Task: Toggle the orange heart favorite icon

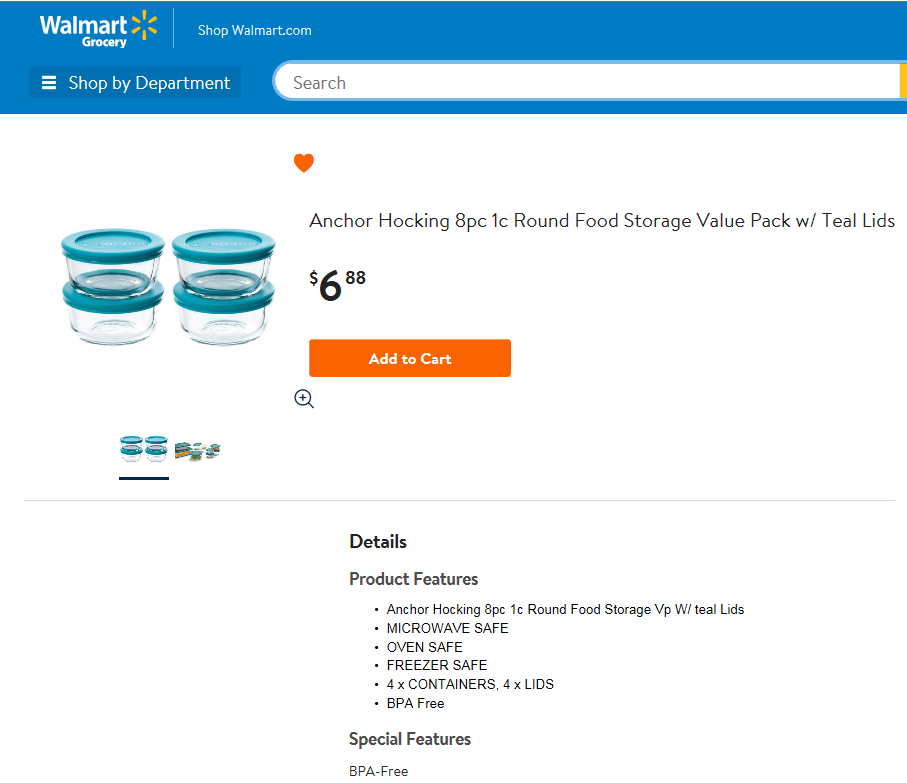Action: click(x=304, y=163)
